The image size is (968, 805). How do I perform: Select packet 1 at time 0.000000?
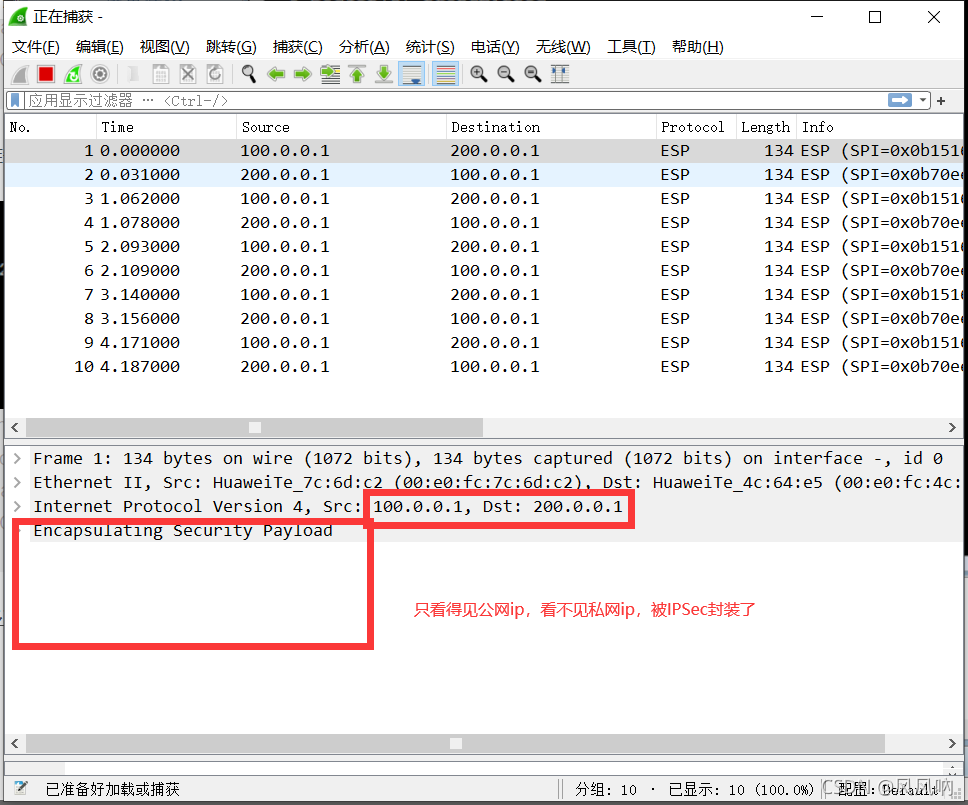[484, 151]
